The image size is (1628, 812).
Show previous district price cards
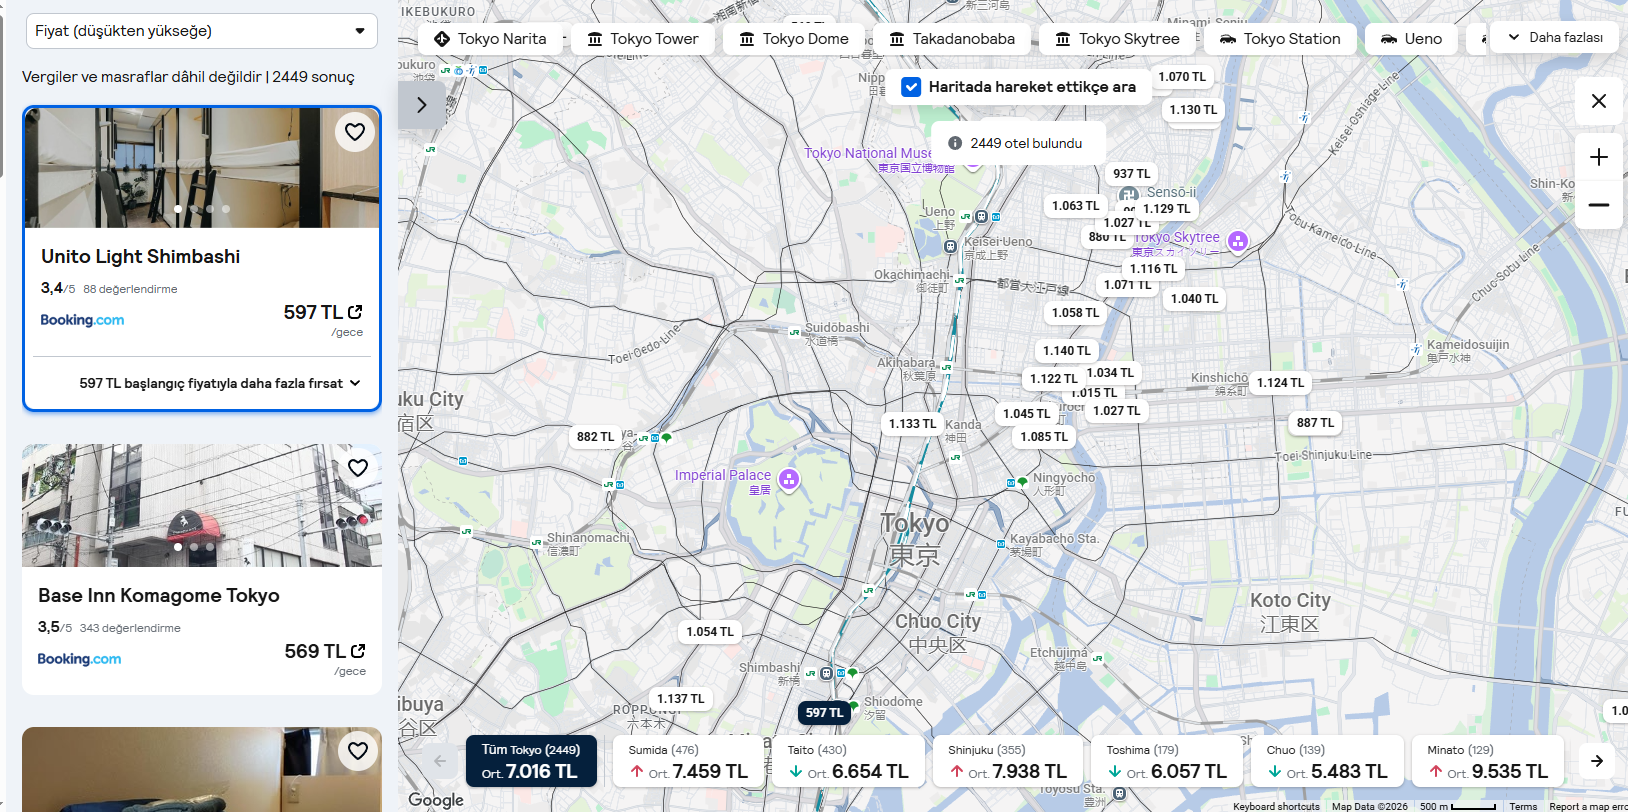coord(440,761)
